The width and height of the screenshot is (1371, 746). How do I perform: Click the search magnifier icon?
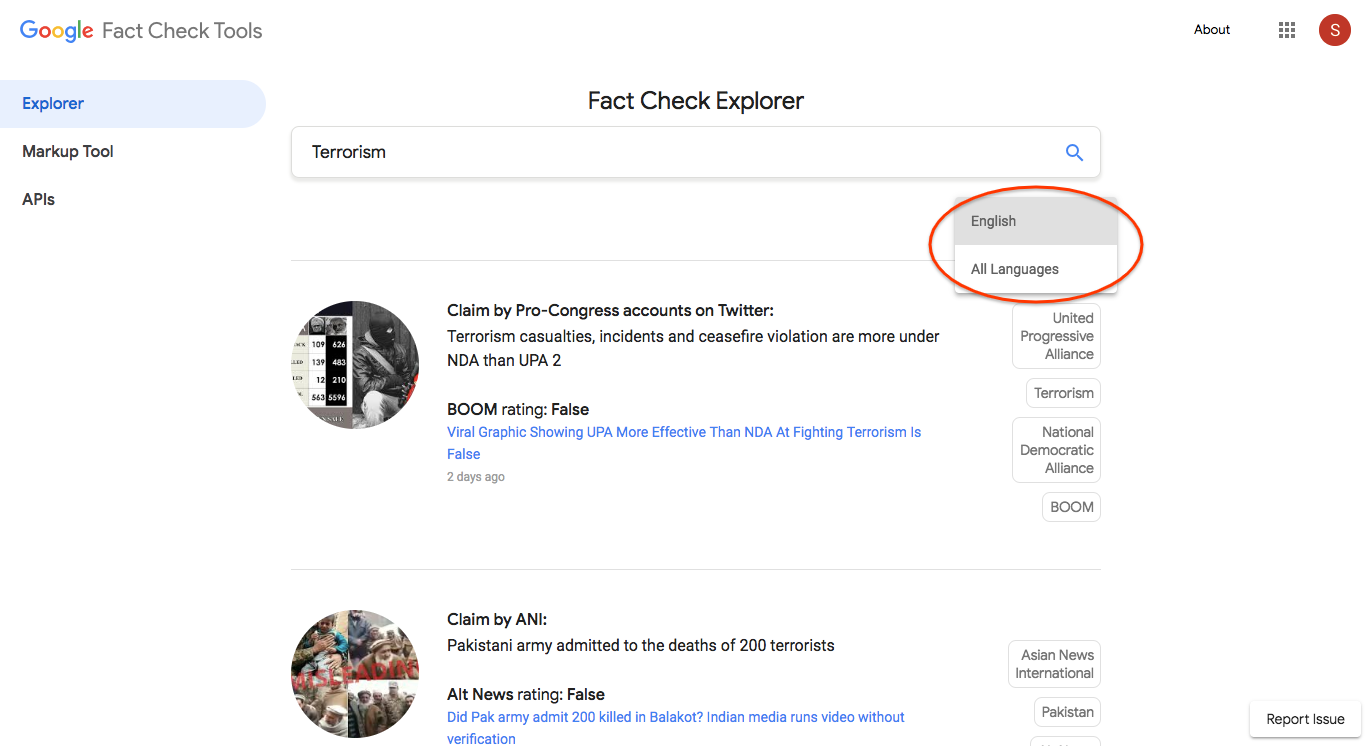coord(1074,152)
